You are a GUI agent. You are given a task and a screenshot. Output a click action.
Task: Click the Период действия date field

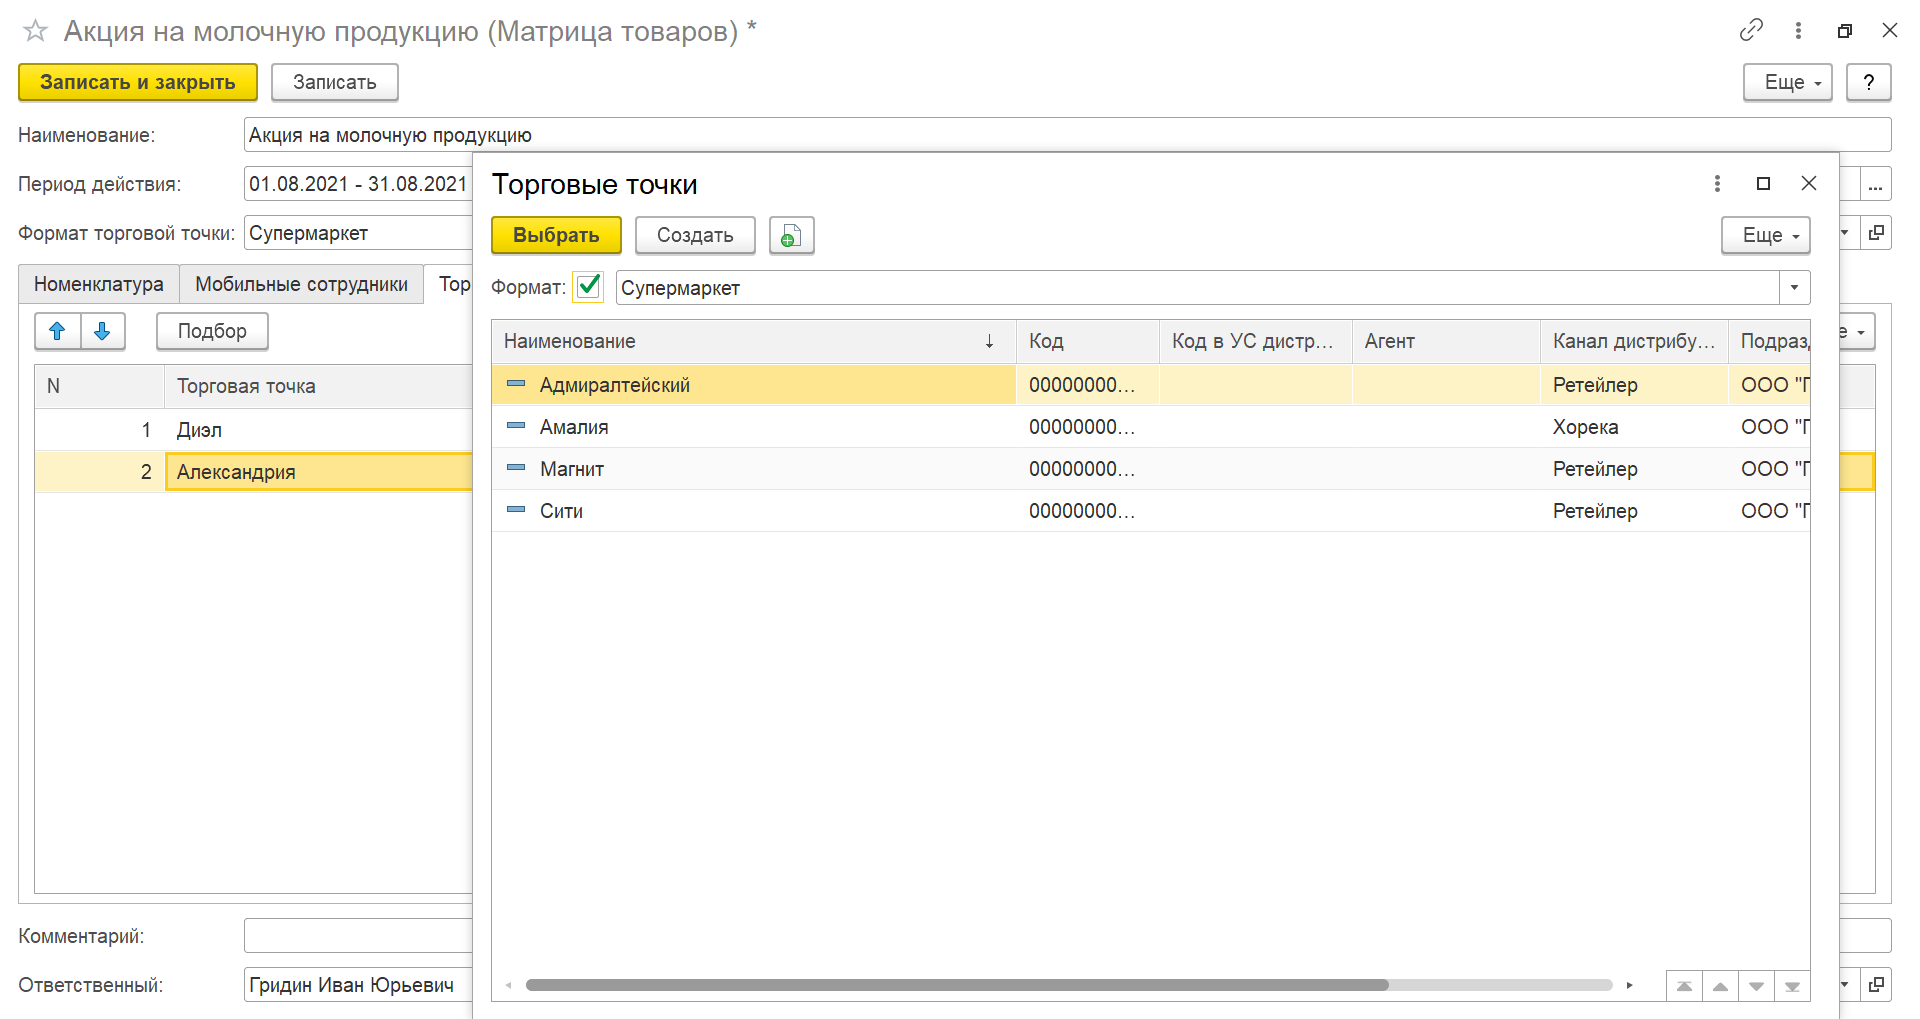point(358,184)
